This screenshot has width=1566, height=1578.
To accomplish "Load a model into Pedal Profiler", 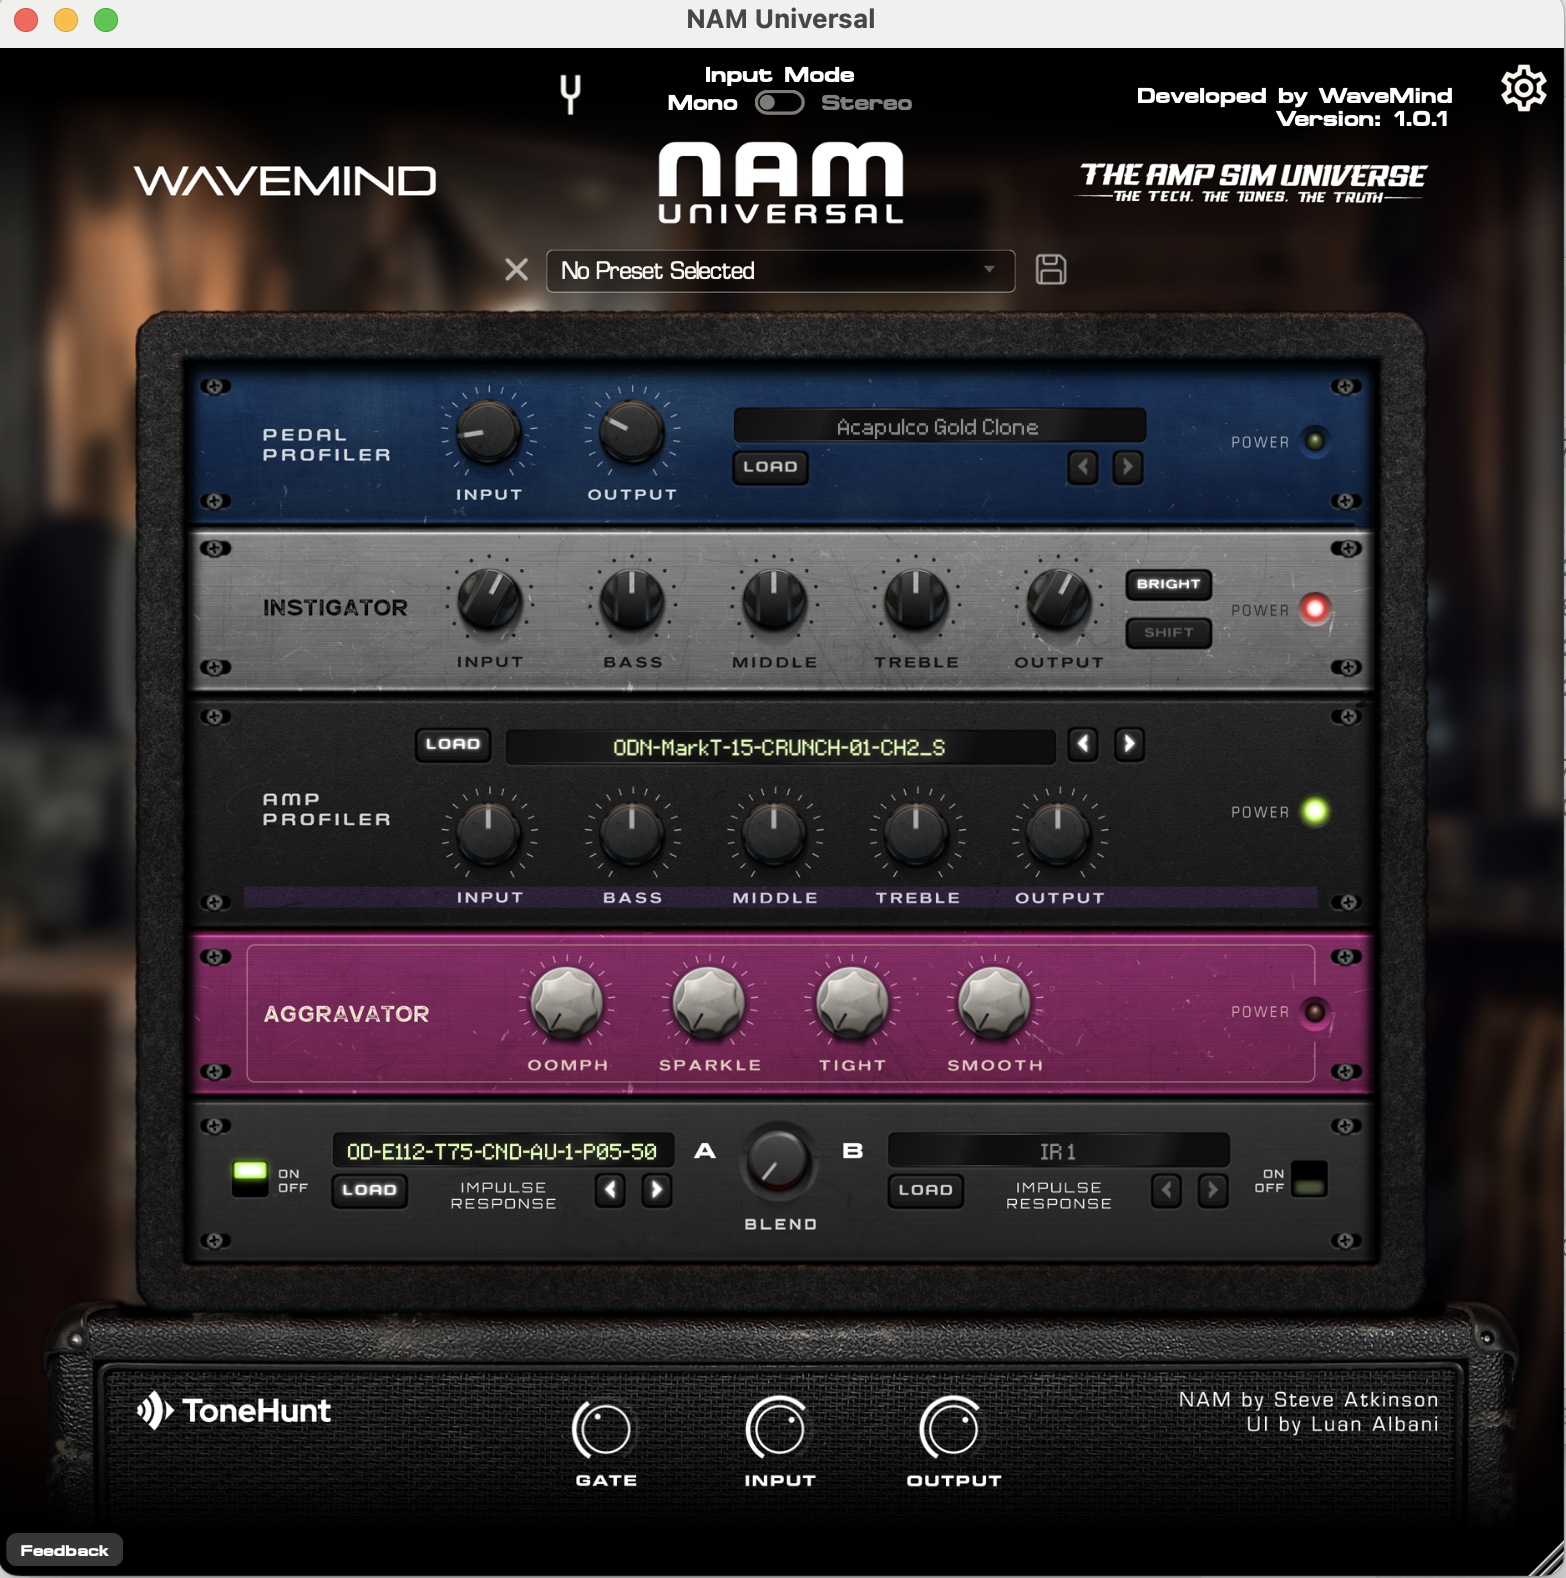I will coord(770,467).
